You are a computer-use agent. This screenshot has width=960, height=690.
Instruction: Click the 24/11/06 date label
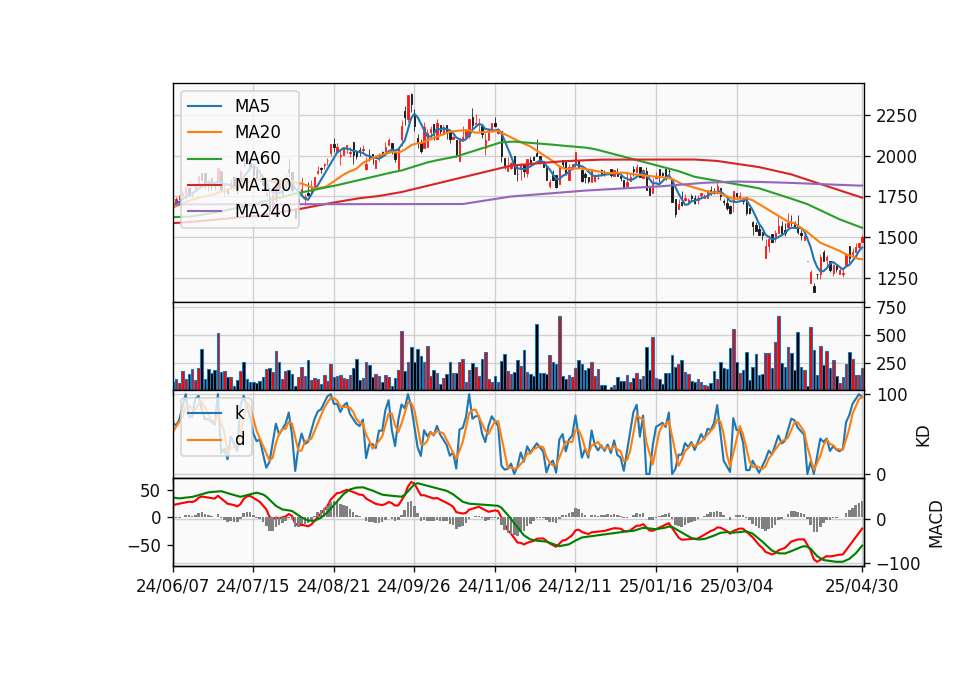click(495, 587)
